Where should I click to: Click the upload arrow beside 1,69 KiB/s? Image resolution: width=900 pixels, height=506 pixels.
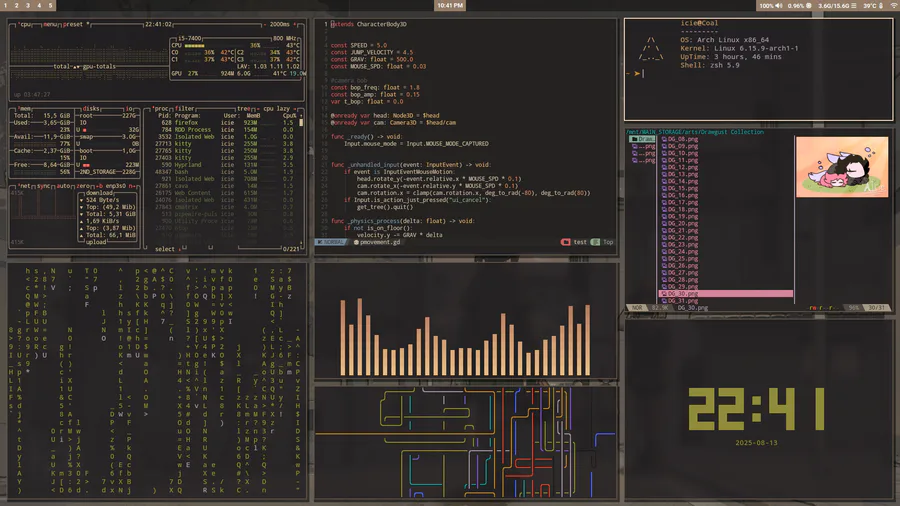pyautogui.click(x=82, y=221)
